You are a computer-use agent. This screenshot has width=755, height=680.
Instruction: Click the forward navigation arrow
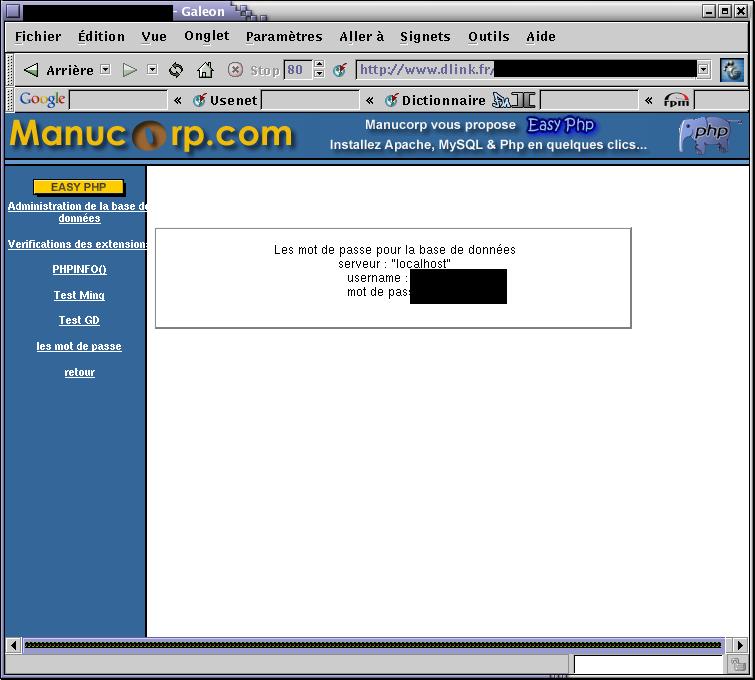(x=129, y=70)
